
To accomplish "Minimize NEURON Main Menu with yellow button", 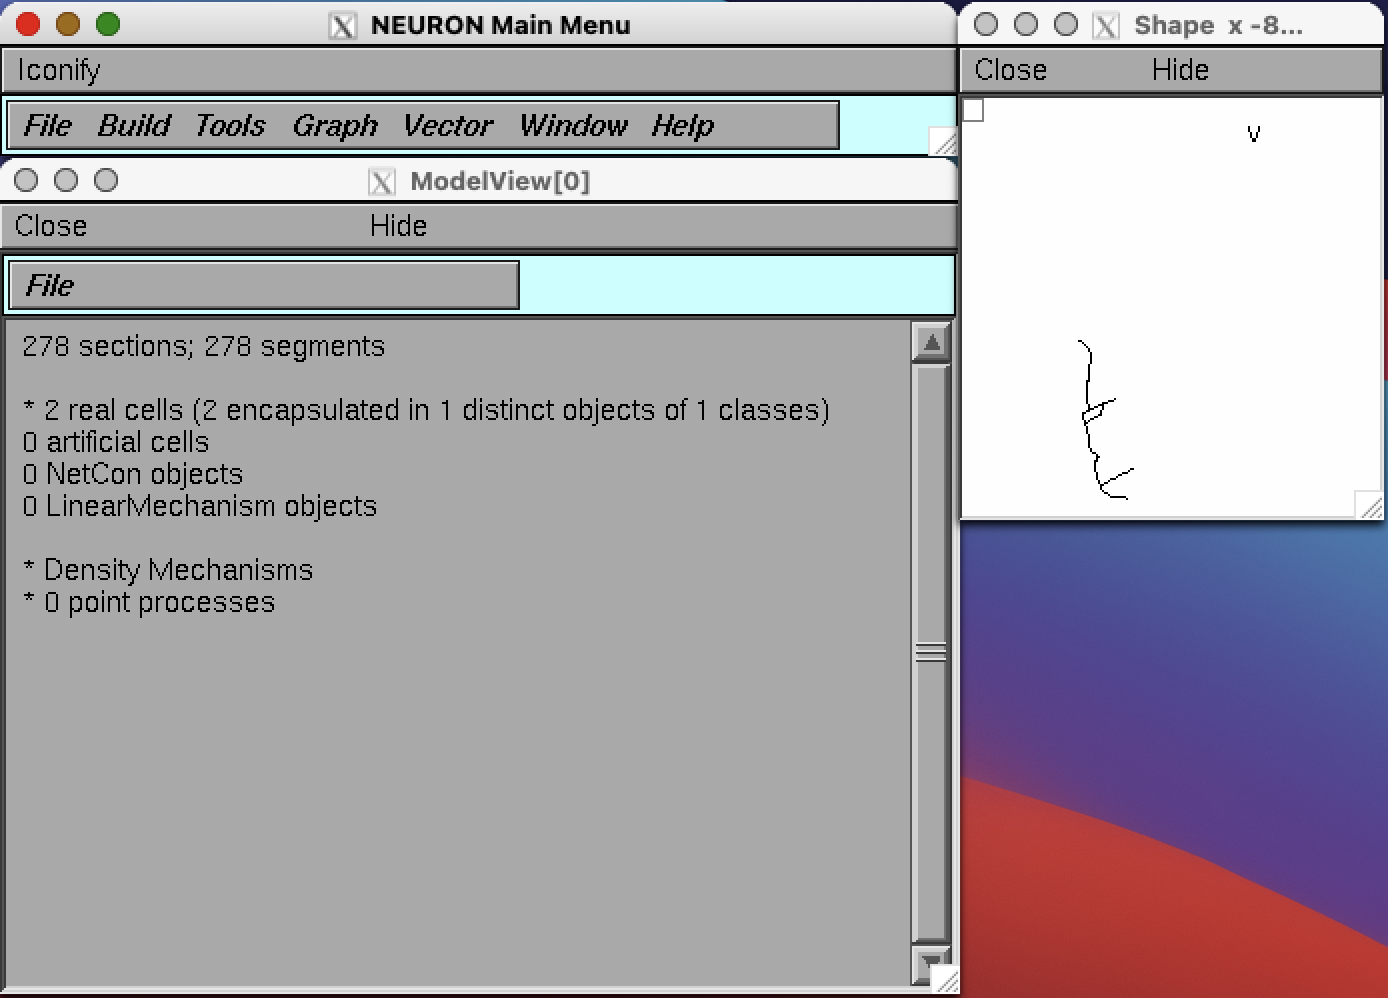I will 68,24.
